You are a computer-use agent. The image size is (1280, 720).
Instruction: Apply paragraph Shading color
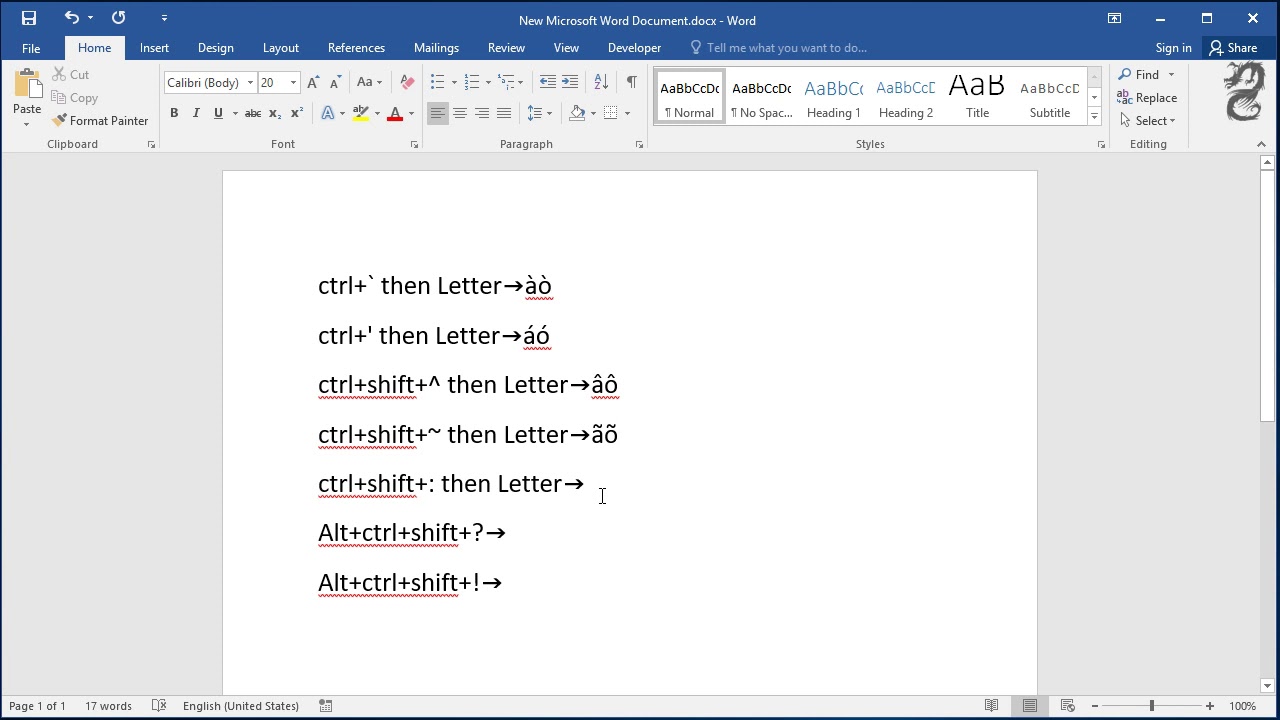tap(577, 113)
